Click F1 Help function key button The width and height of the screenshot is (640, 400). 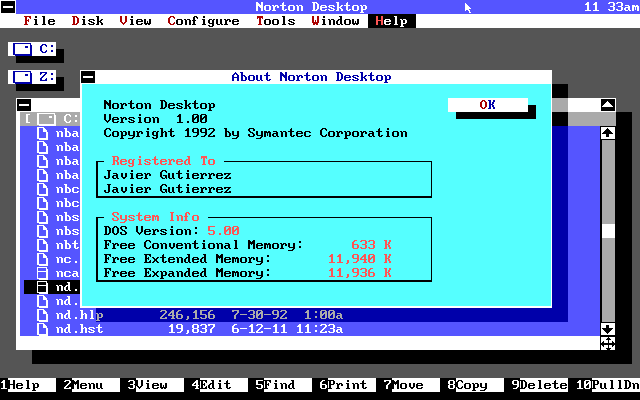pos(28,385)
